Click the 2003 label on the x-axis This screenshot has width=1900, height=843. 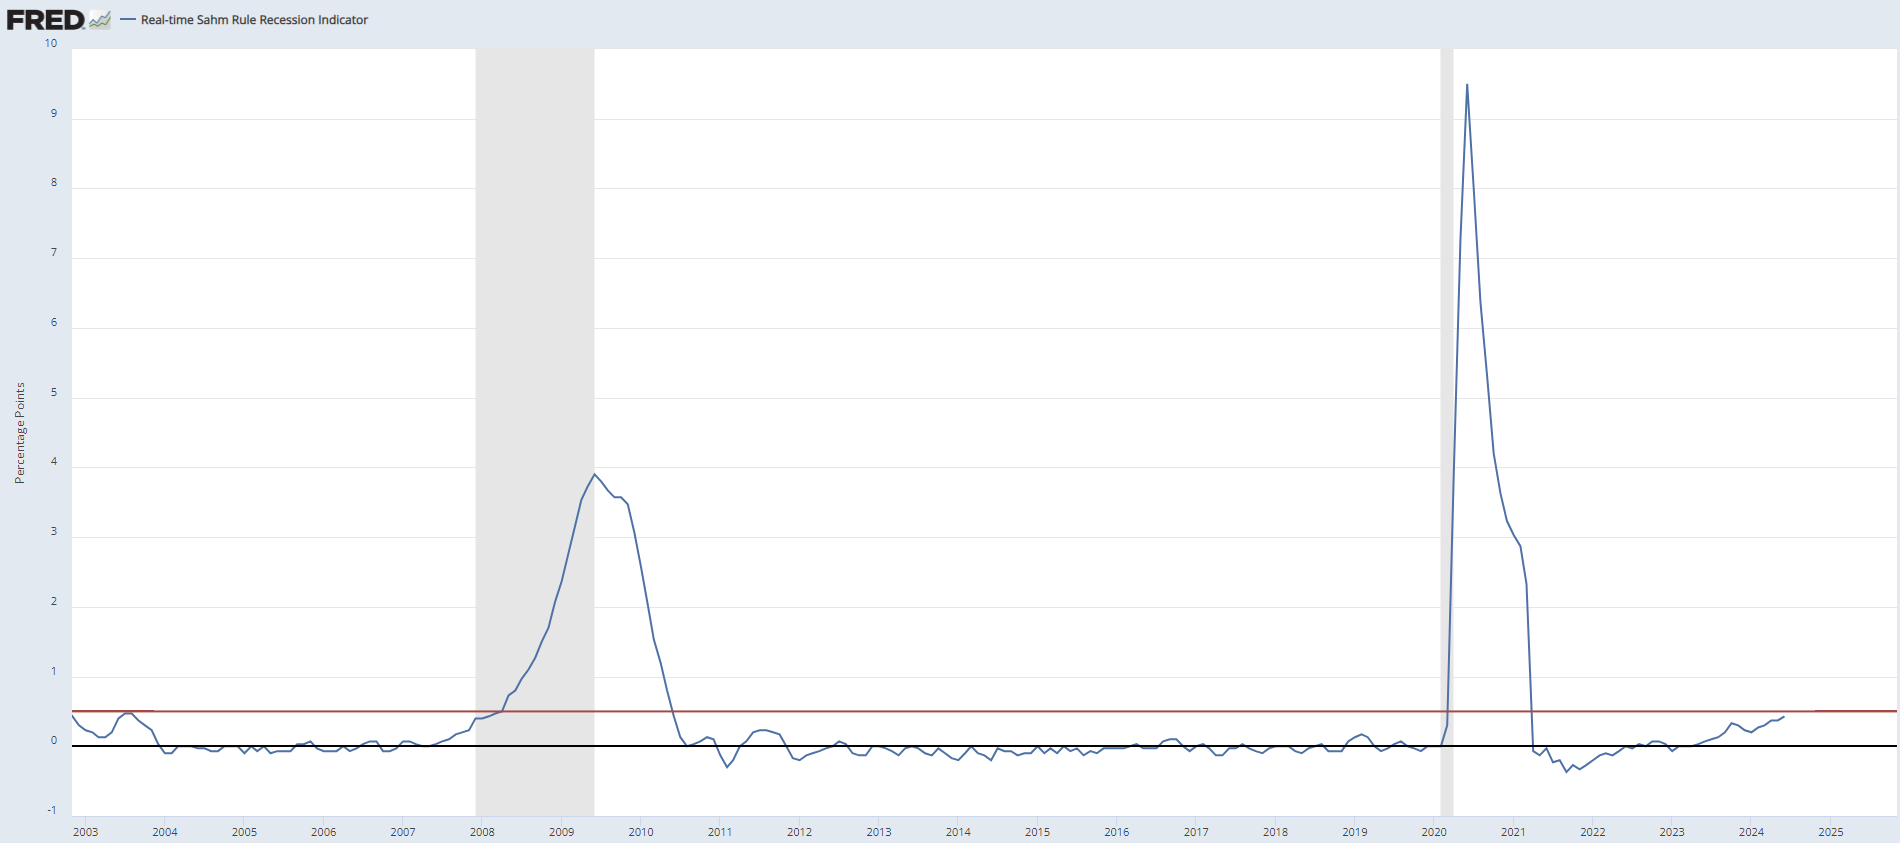[86, 832]
